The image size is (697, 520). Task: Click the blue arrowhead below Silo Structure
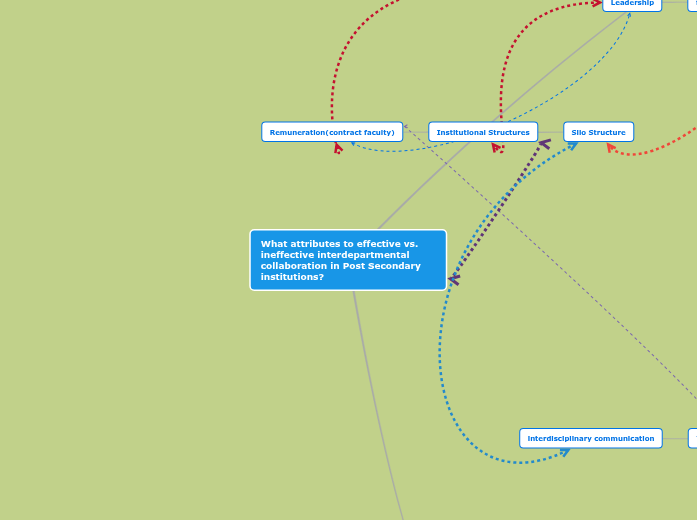coord(572,145)
